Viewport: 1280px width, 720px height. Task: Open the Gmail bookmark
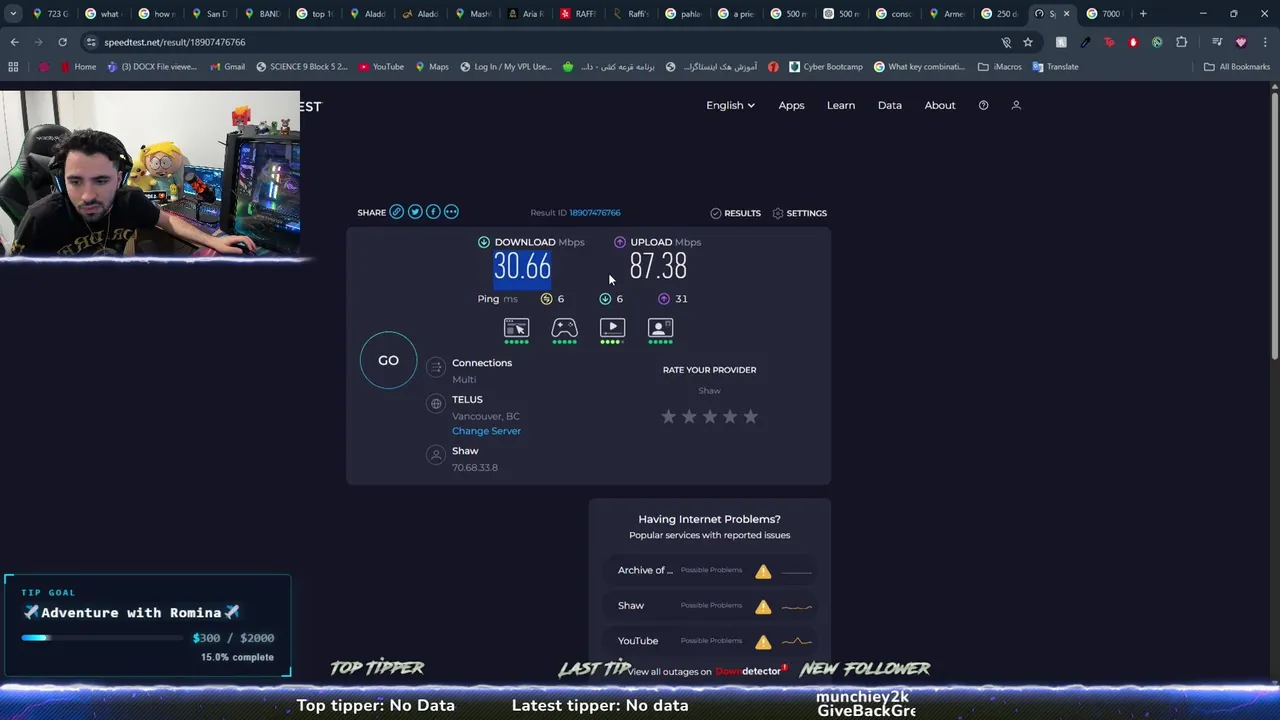(226, 67)
